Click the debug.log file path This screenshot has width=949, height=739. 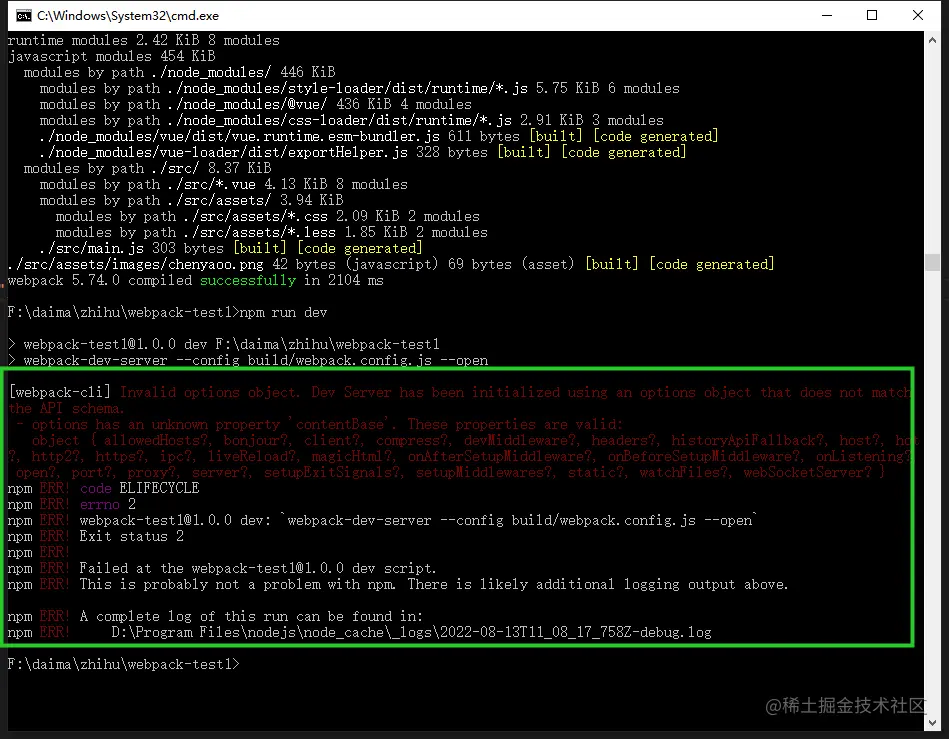click(x=411, y=632)
